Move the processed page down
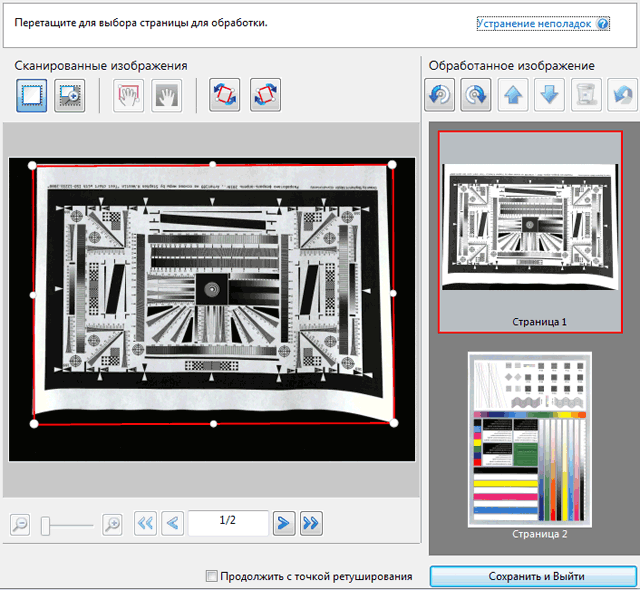Image resolution: width=640 pixels, height=590 pixels. 548,96
